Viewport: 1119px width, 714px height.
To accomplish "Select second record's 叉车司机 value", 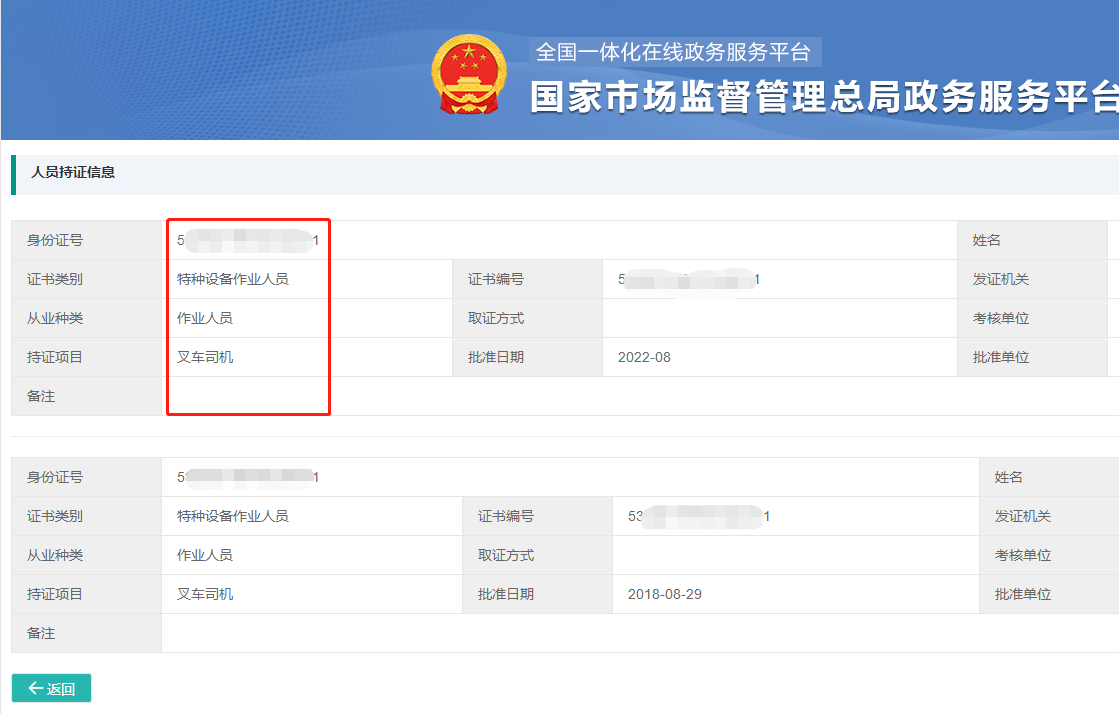I will coord(205,594).
